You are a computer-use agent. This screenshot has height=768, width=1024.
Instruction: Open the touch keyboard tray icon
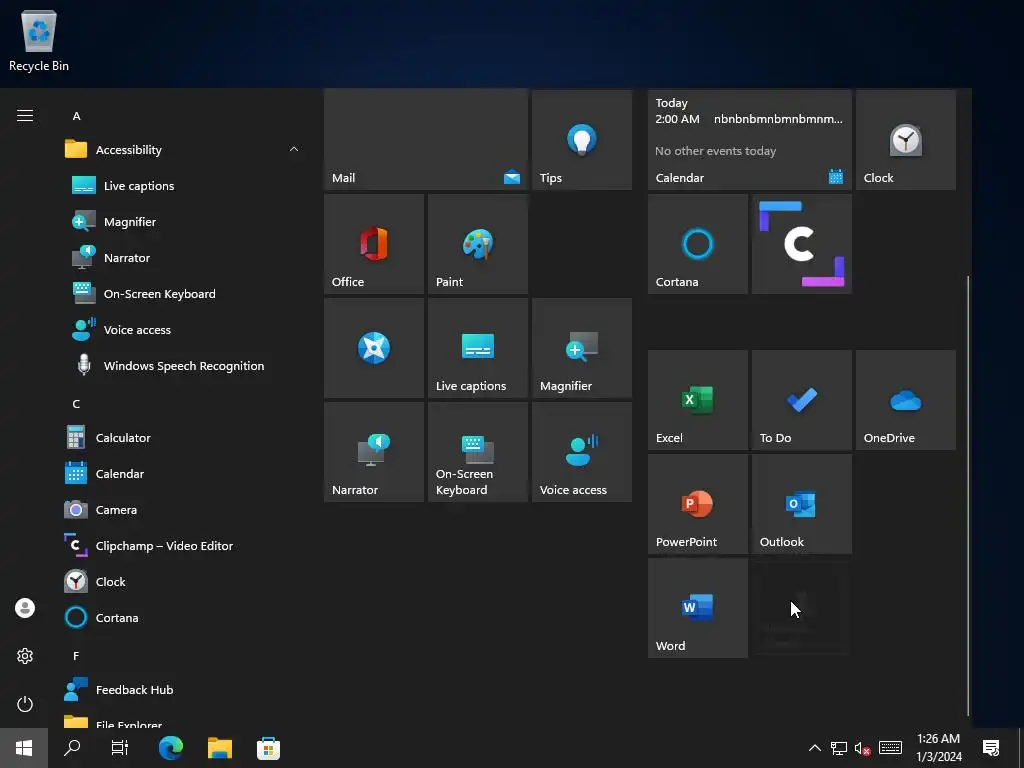pos(890,748)
